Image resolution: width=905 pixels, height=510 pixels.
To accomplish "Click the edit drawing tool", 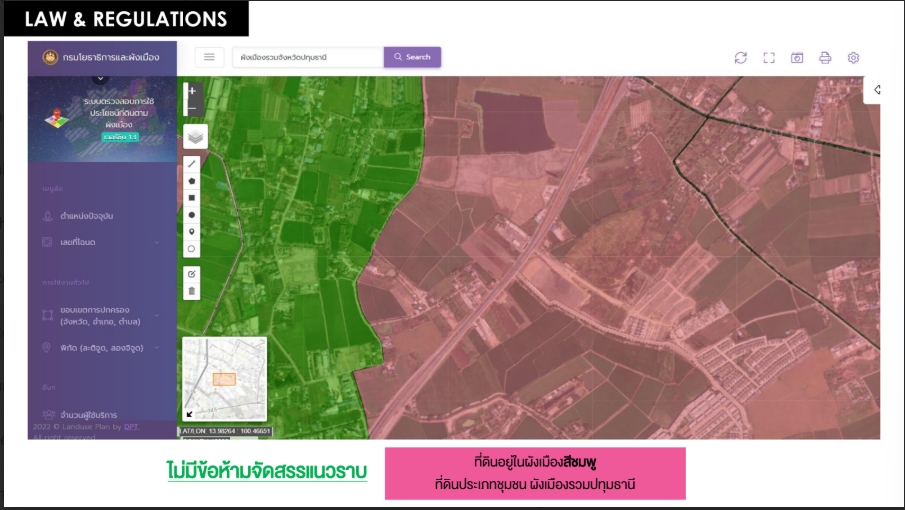I will tap(192, 273).
